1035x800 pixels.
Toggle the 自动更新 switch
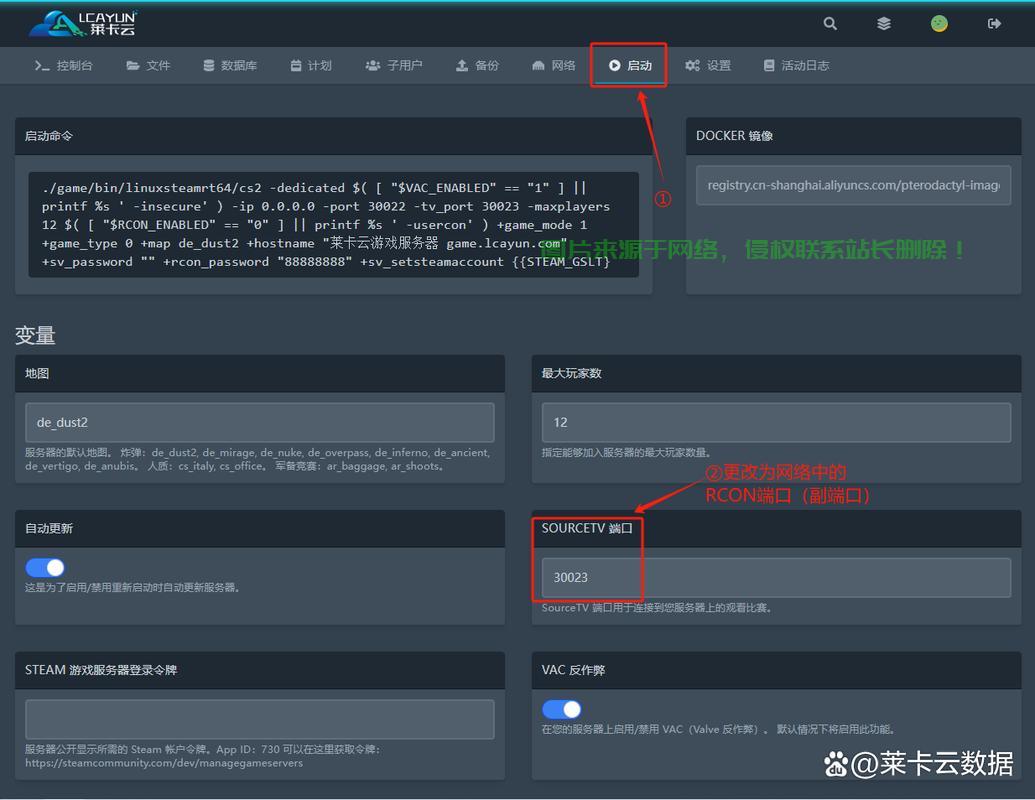pyautogui.click(x=45, y=567)
